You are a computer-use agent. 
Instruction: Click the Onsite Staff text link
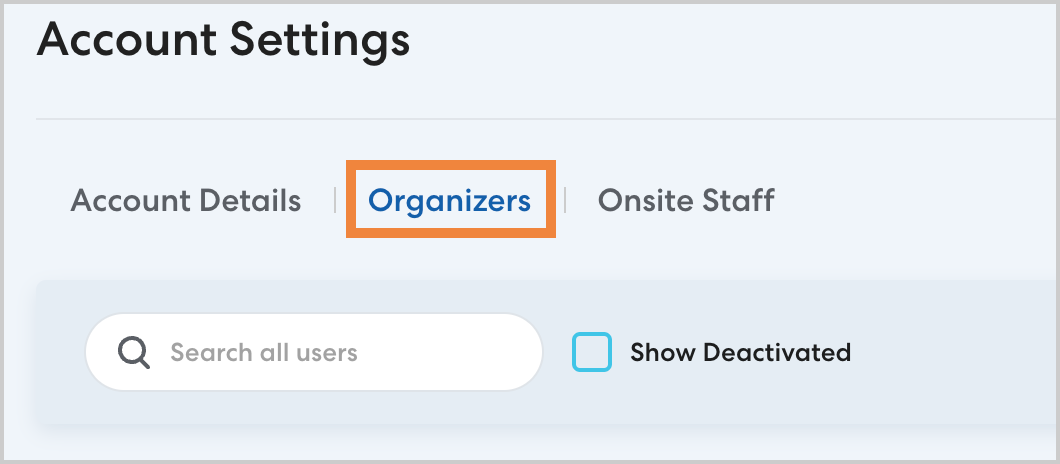(686, 200)
